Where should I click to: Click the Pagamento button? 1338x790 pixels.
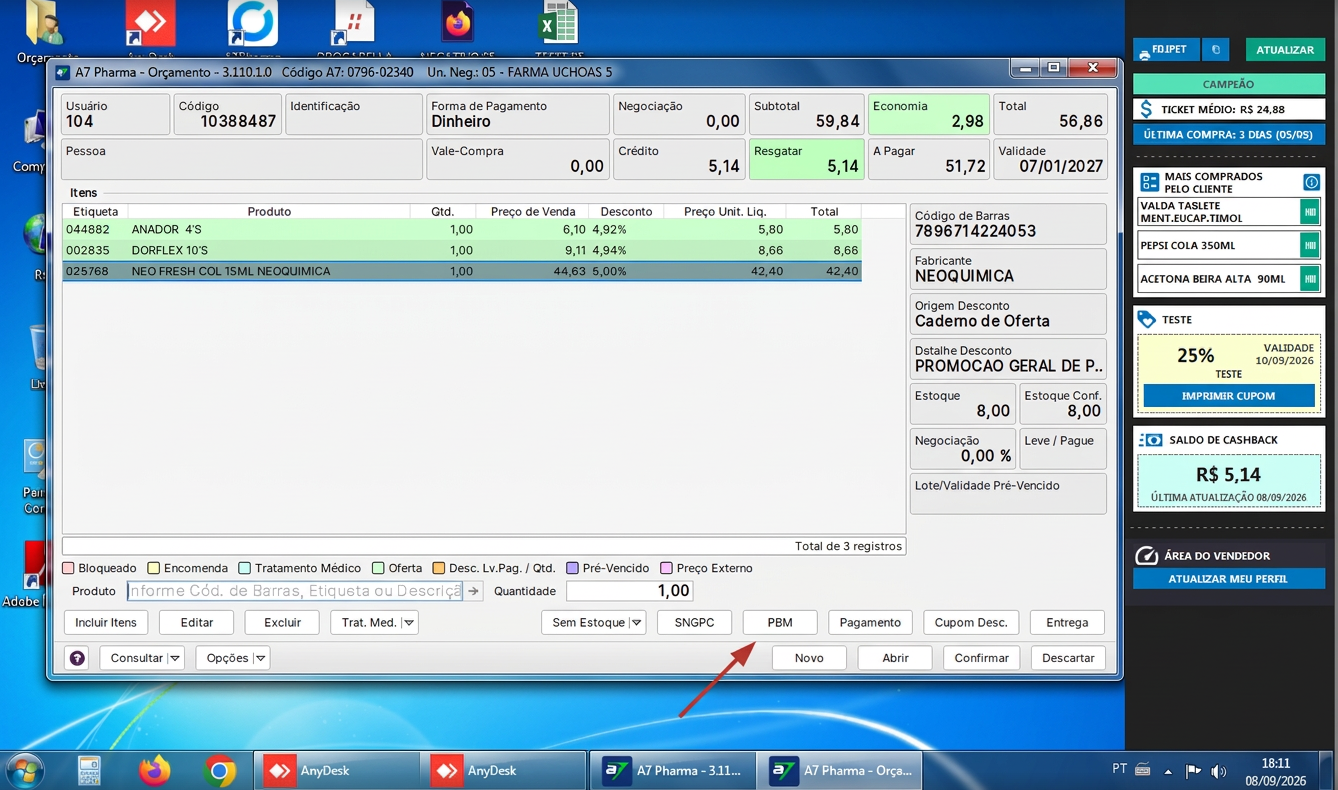pos(870,622)
